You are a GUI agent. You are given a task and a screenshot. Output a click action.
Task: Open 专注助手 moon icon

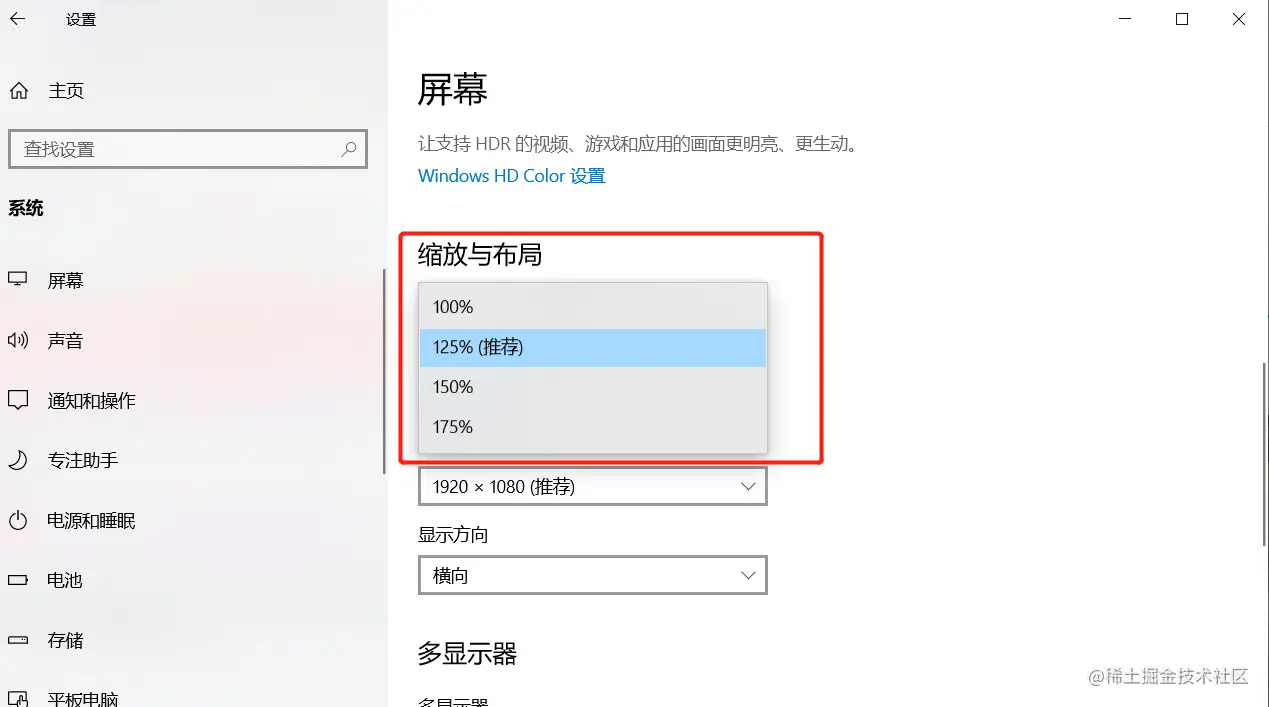click(x=18, y=460)
